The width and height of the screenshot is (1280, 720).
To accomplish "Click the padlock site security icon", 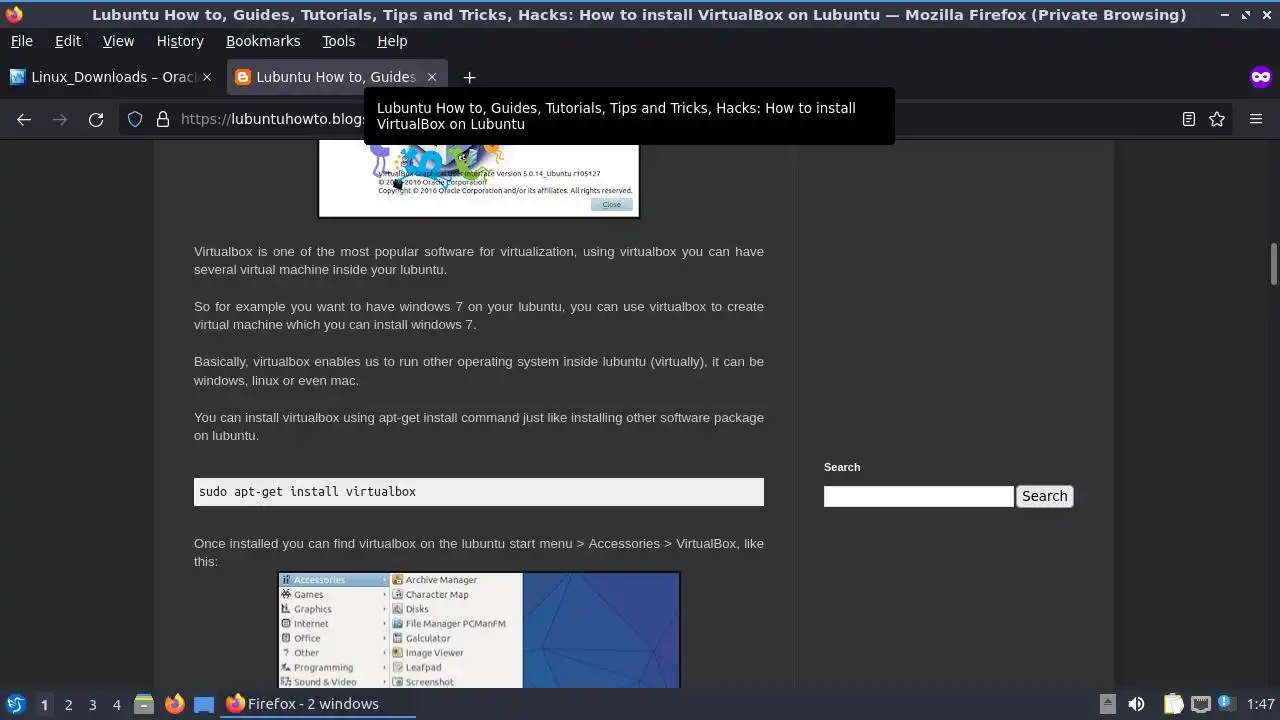I will click(163, 119).
